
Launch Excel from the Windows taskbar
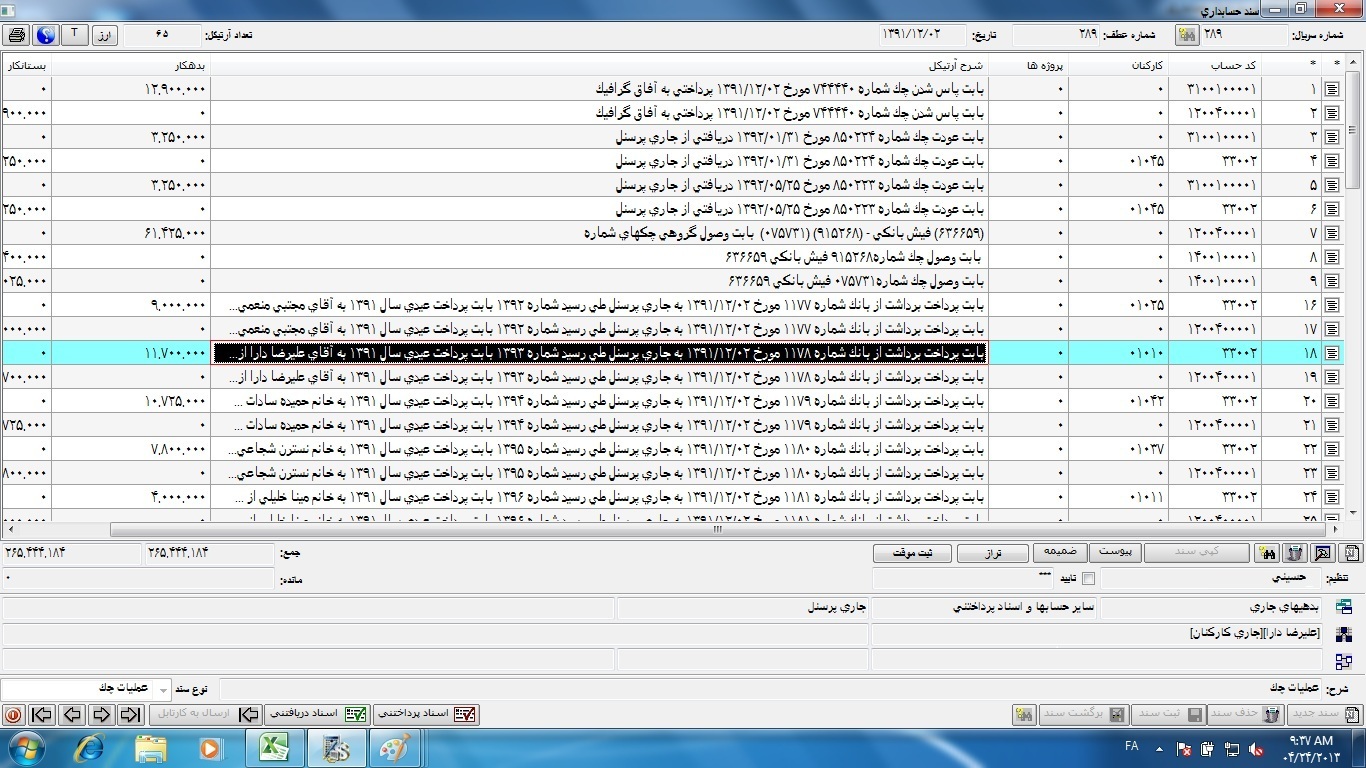[x=274, y=748]
